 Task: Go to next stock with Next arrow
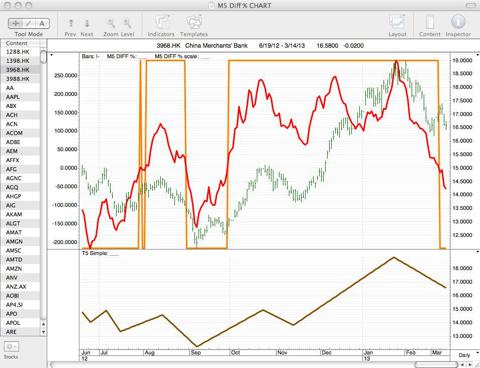87,23
